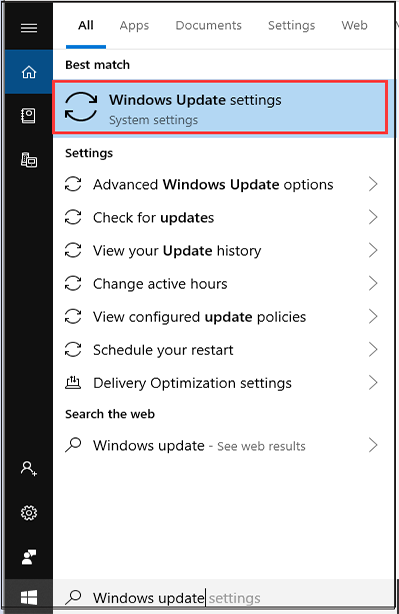Switch to the Apps tab

(134, 25)
